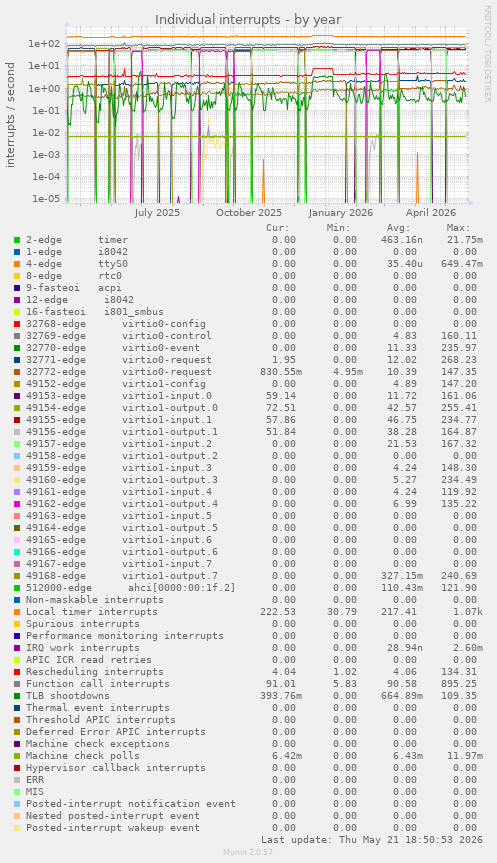Screen dimensions: 497x863
Task: Click the July 2025 x-axis label
Action: click(157, 213)
